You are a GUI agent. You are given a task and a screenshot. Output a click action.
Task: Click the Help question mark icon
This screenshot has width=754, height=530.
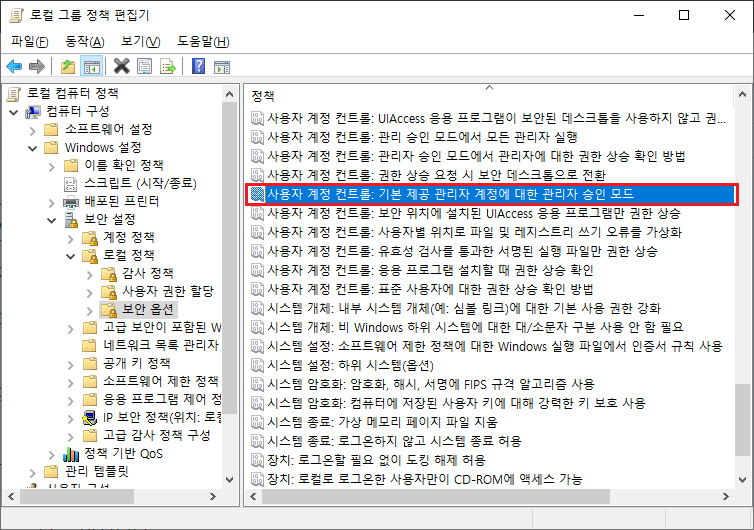coord(198,66)
